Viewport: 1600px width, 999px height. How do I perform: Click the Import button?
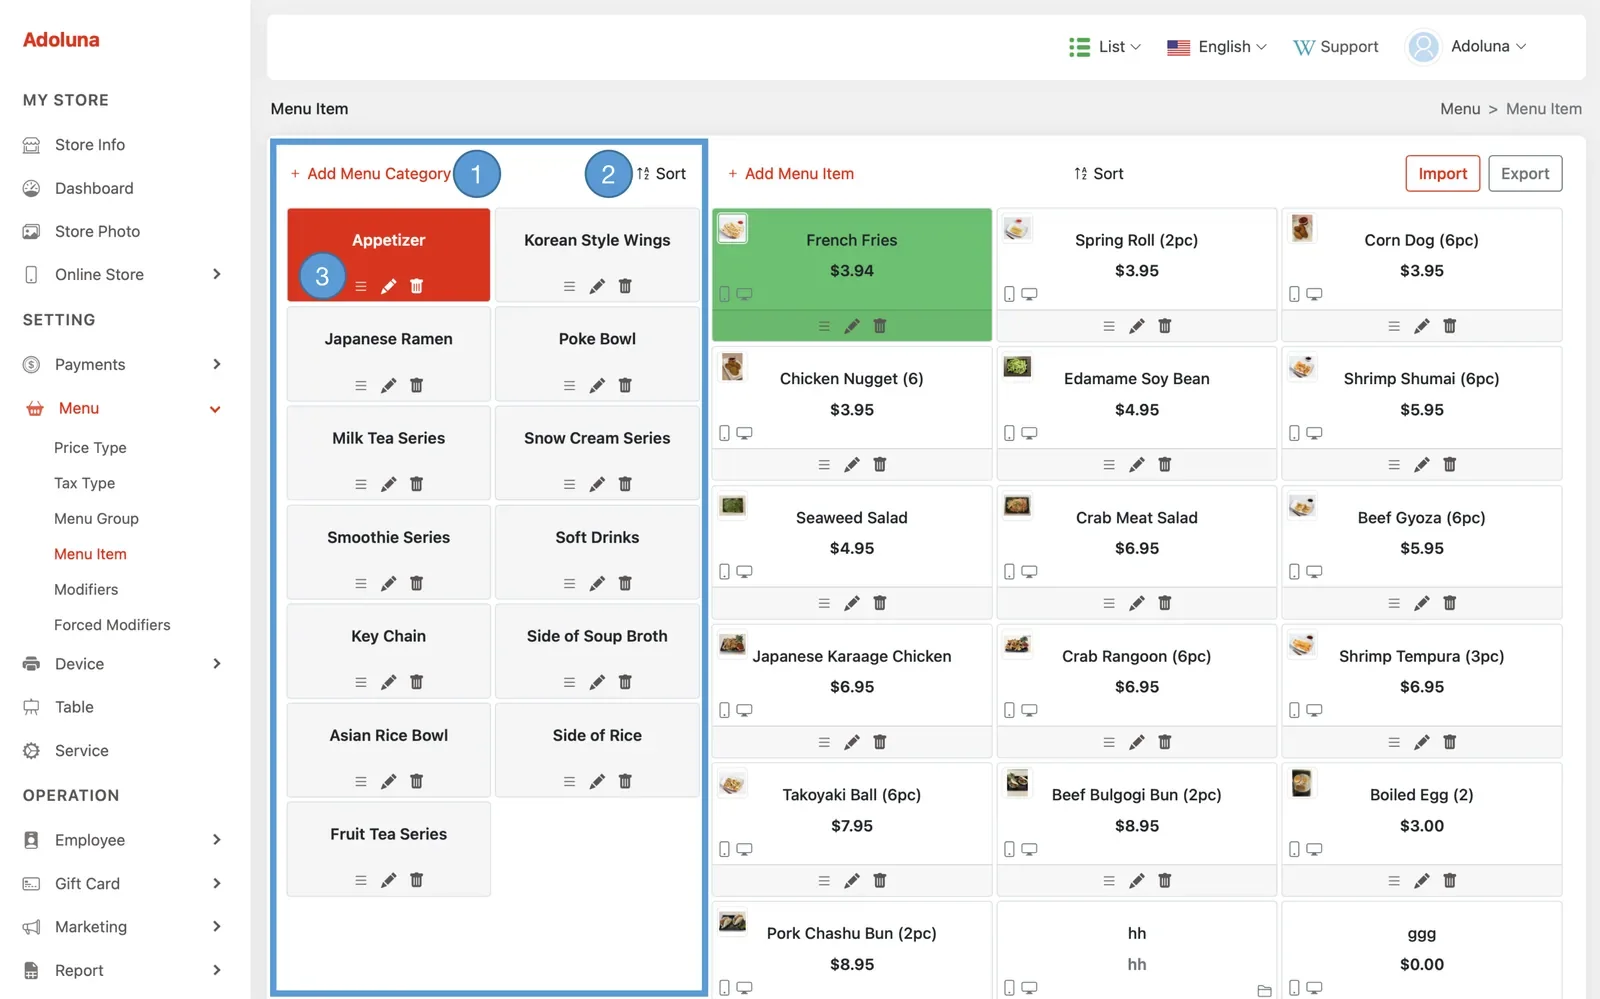(1442, 174)
